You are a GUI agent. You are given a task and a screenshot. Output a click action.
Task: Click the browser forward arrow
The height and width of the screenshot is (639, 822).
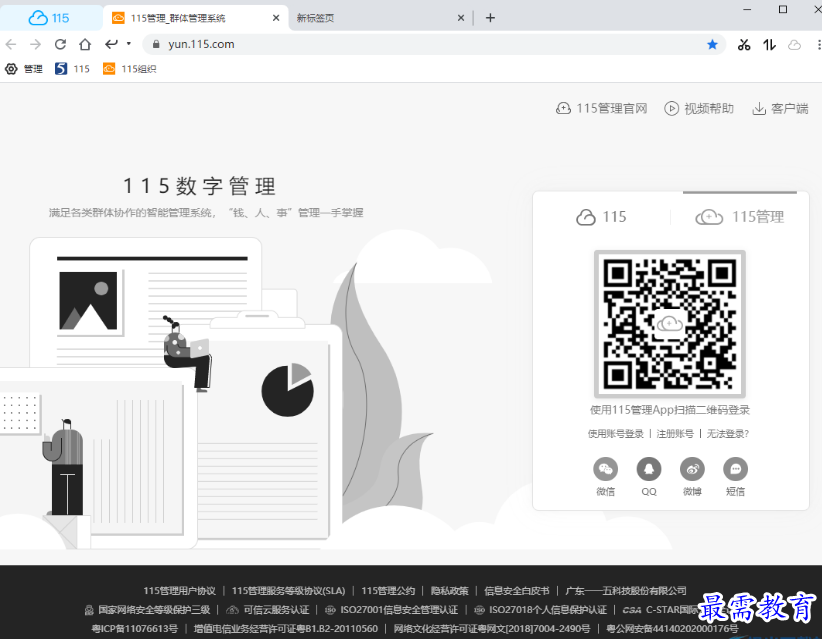(x=36, y=45)
